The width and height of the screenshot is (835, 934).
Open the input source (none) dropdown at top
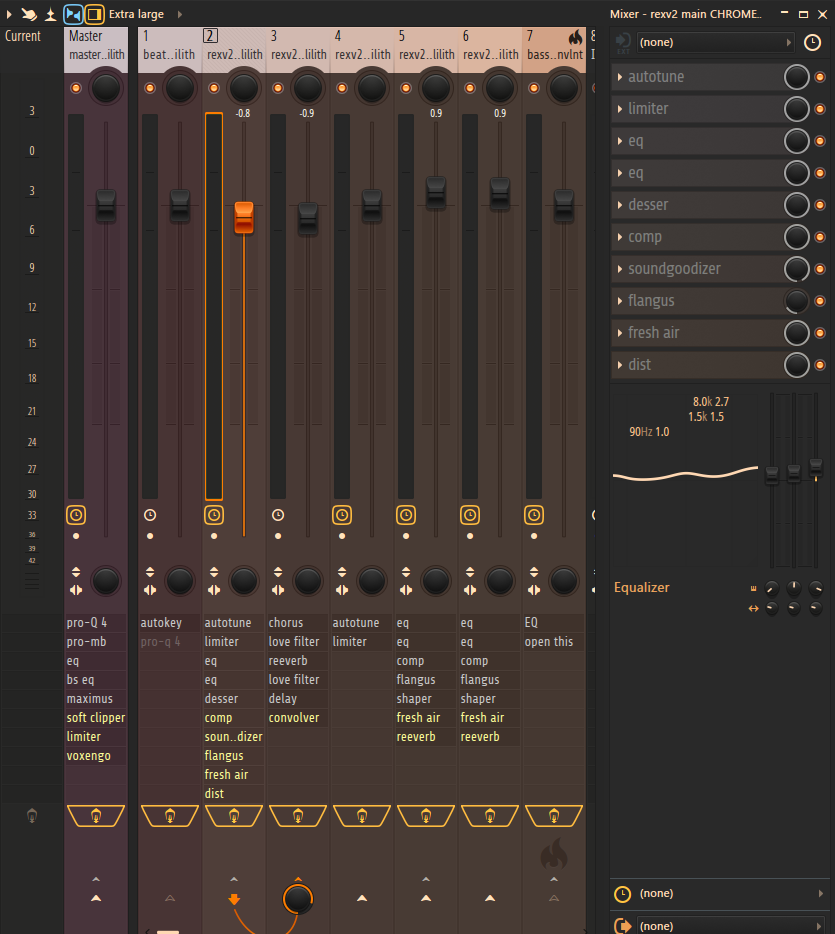[x=715, y=42]
